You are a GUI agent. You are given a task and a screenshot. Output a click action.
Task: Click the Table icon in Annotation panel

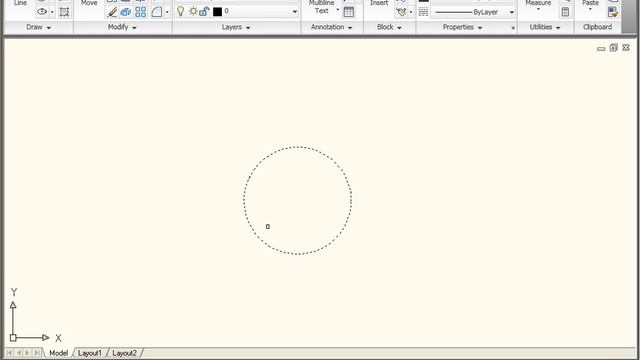349,12
